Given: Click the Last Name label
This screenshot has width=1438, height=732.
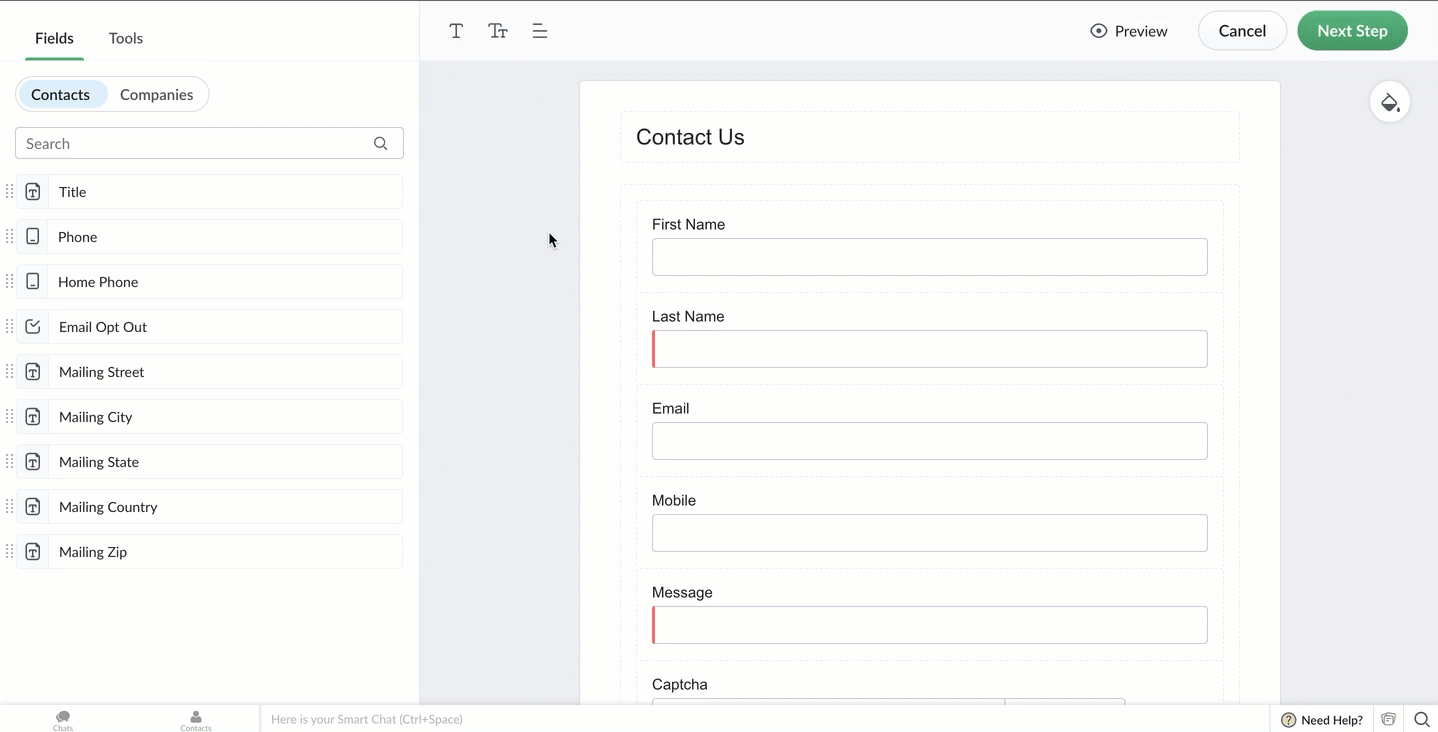Looking at the screenshot, I should pyautogui.click(x=688, y=316).
